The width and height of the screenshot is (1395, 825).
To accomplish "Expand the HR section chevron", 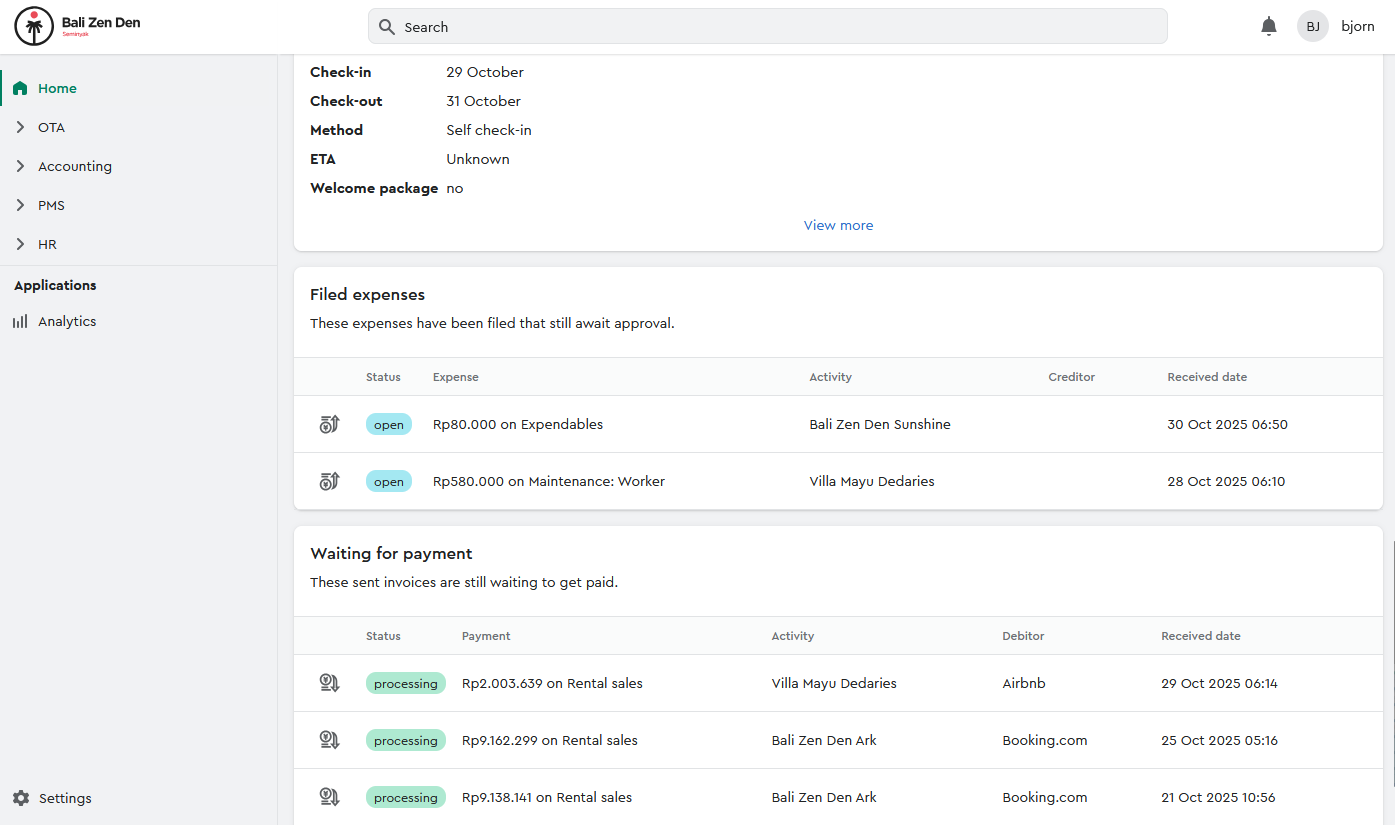I will [x=20, y=244].
